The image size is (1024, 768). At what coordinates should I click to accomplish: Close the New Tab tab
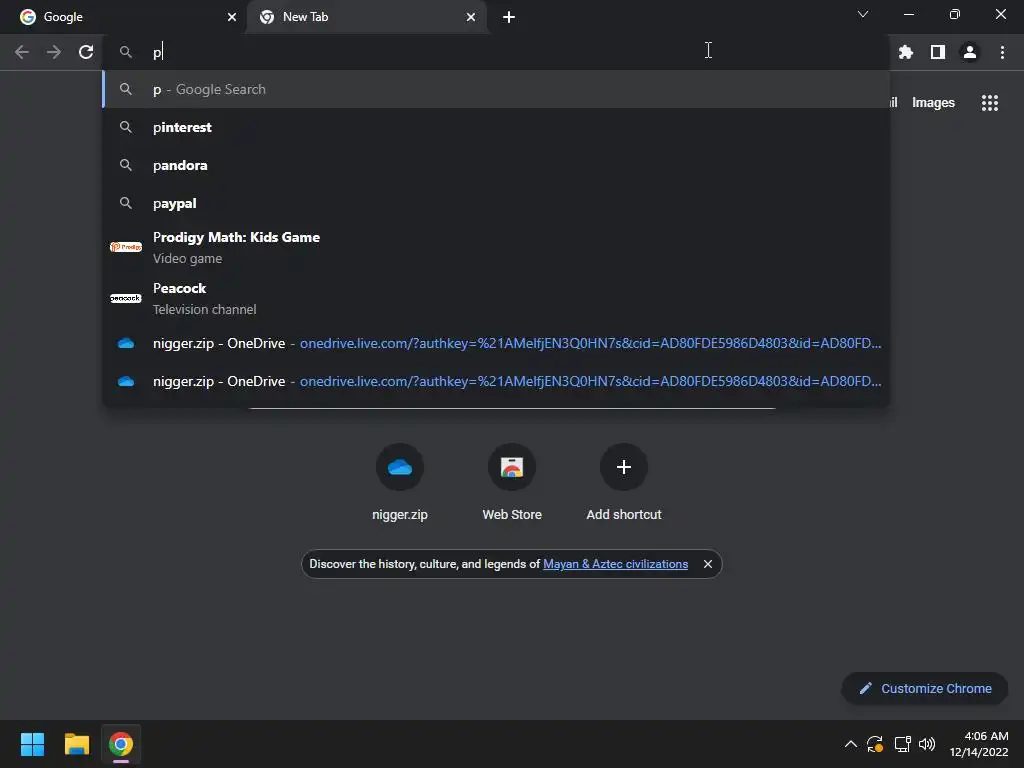pyautogui.click(x=471, y=17)
